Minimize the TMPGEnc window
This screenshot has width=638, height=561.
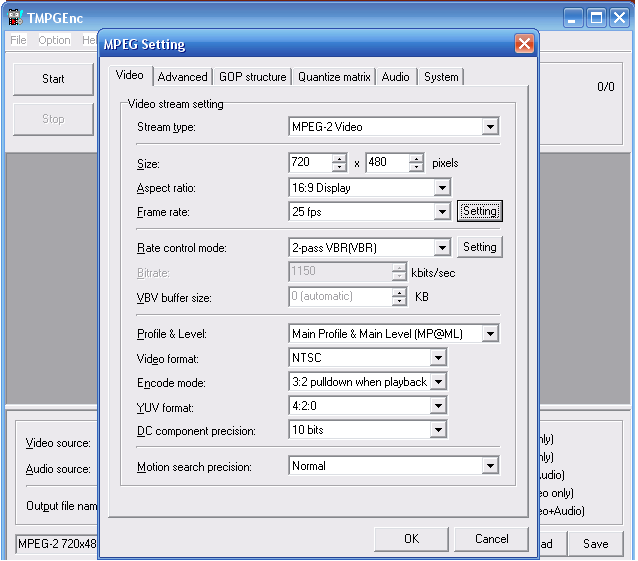[572, 18]
